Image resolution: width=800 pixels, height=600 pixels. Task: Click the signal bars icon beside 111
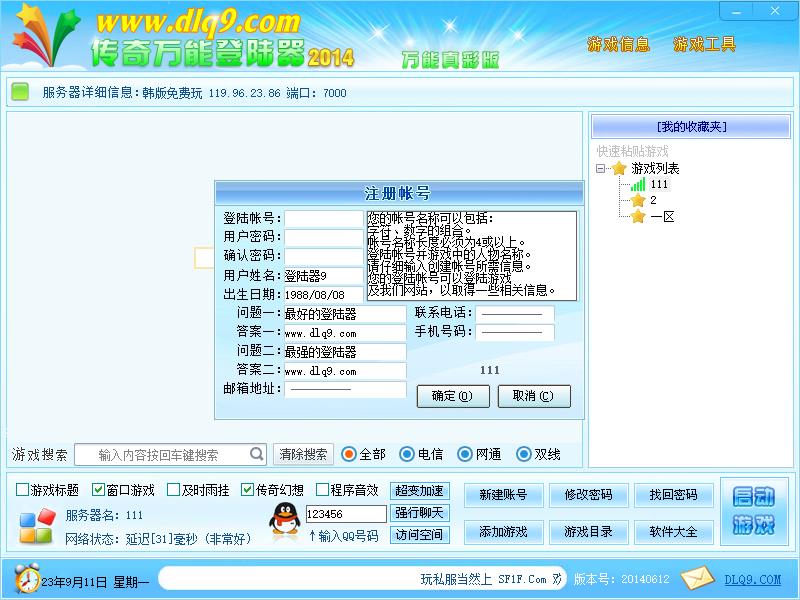pos(638,184)
